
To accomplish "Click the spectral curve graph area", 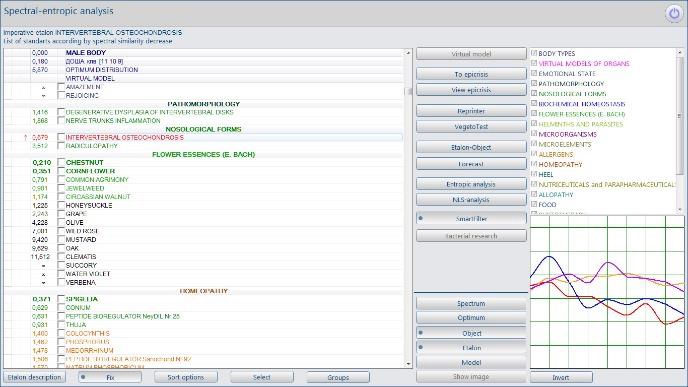I will (607, 292).
